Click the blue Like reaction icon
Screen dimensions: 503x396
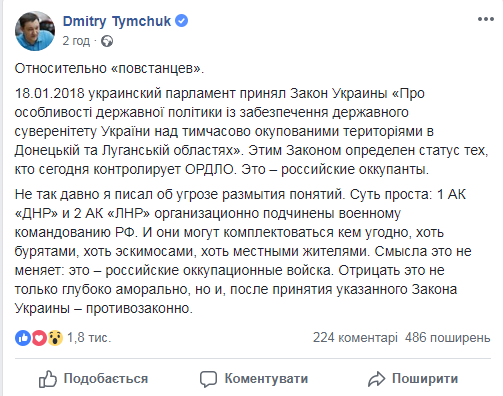click(x=23, y=338)
